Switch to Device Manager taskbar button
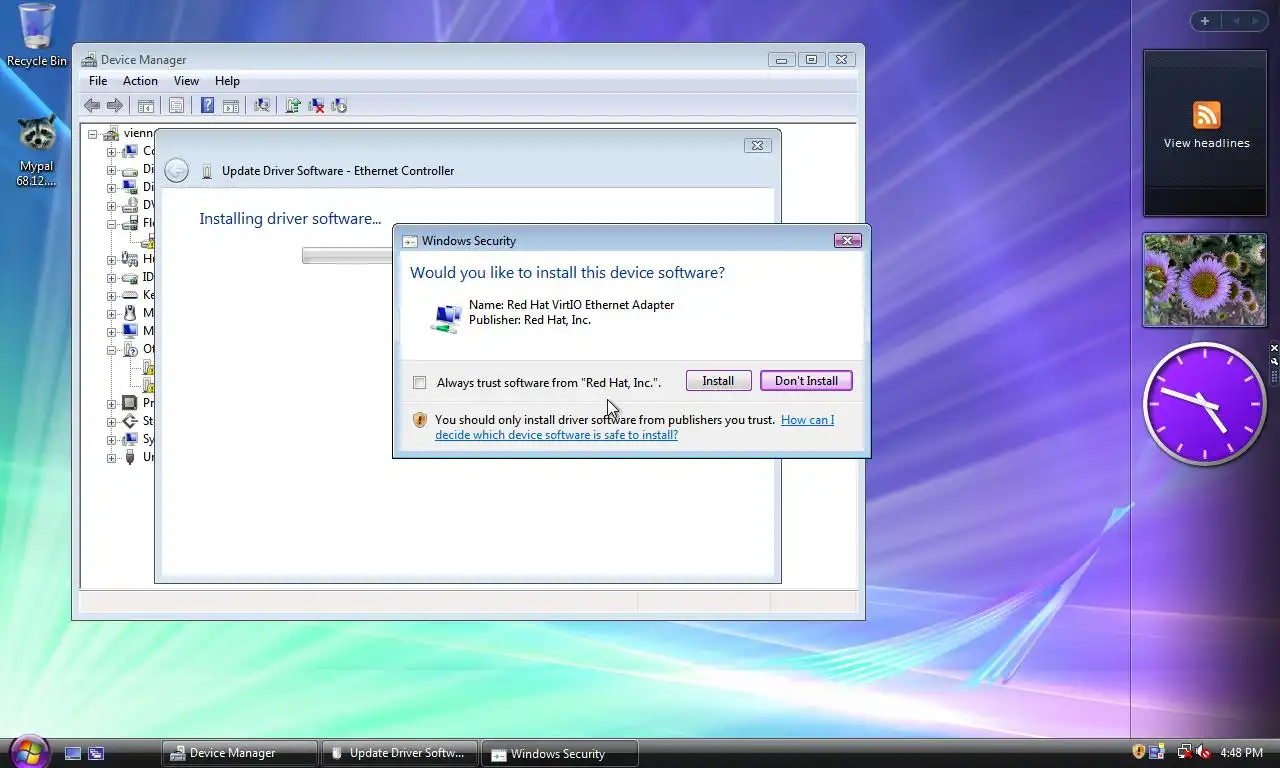1280x768 pixels. [x=240, y=753]
